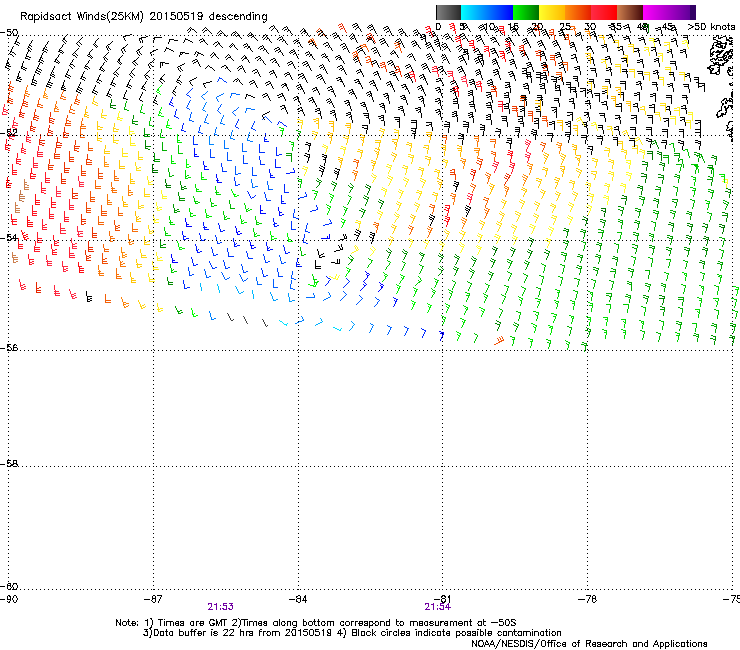Click the -81 longitude axis label

pos(443,599)
